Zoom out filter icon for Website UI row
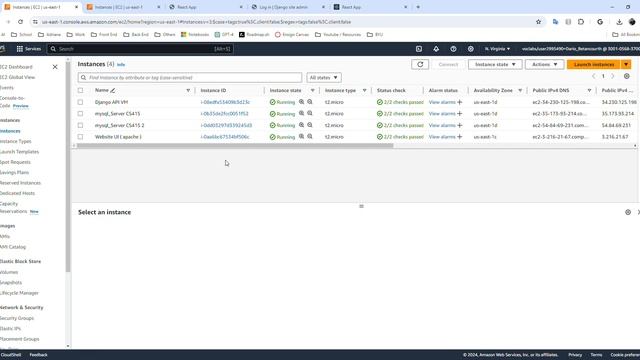This screenshot has height=360, width=640. pos(310,137)
